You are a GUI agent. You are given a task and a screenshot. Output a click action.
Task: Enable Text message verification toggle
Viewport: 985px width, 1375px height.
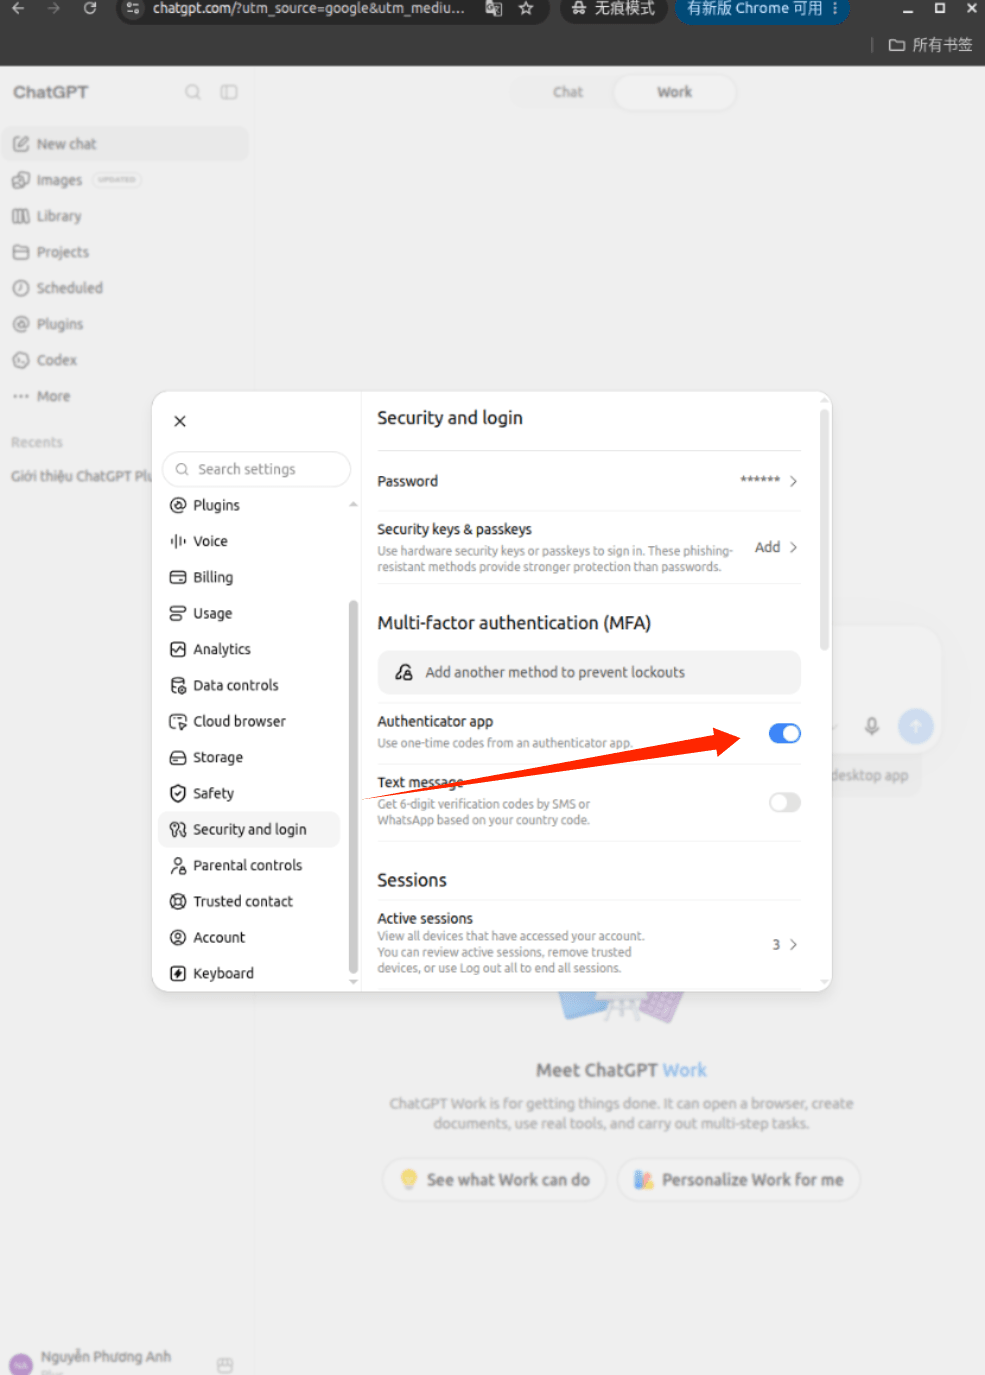pos(785,802)
